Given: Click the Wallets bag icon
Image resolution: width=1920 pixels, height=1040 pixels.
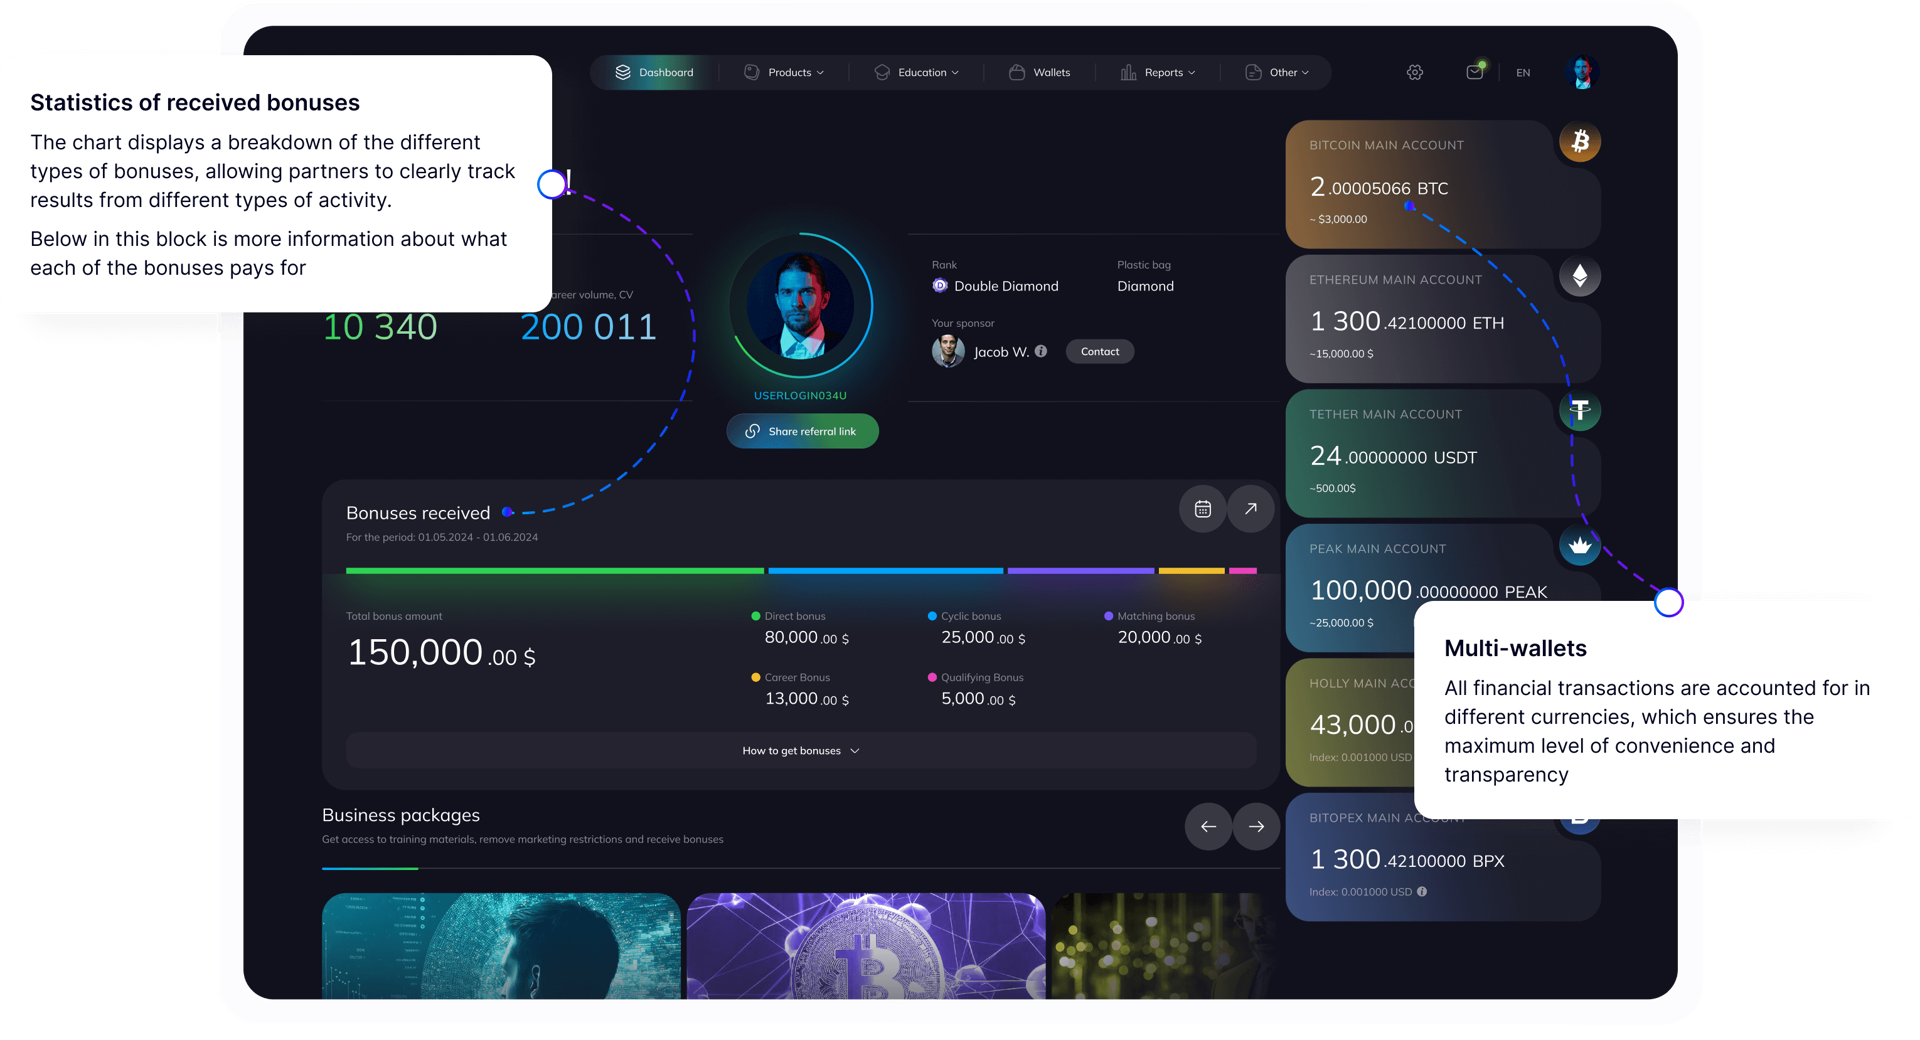Looking at the screenshot, I should pyautogui.click(x=1017, y=72).
